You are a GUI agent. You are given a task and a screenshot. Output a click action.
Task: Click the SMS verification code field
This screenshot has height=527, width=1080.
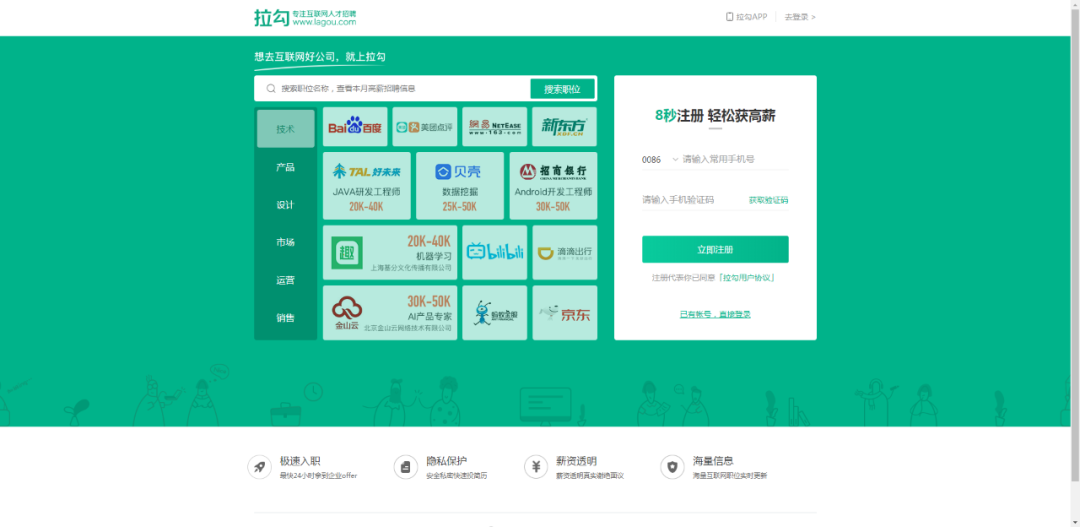coord(693,200)
